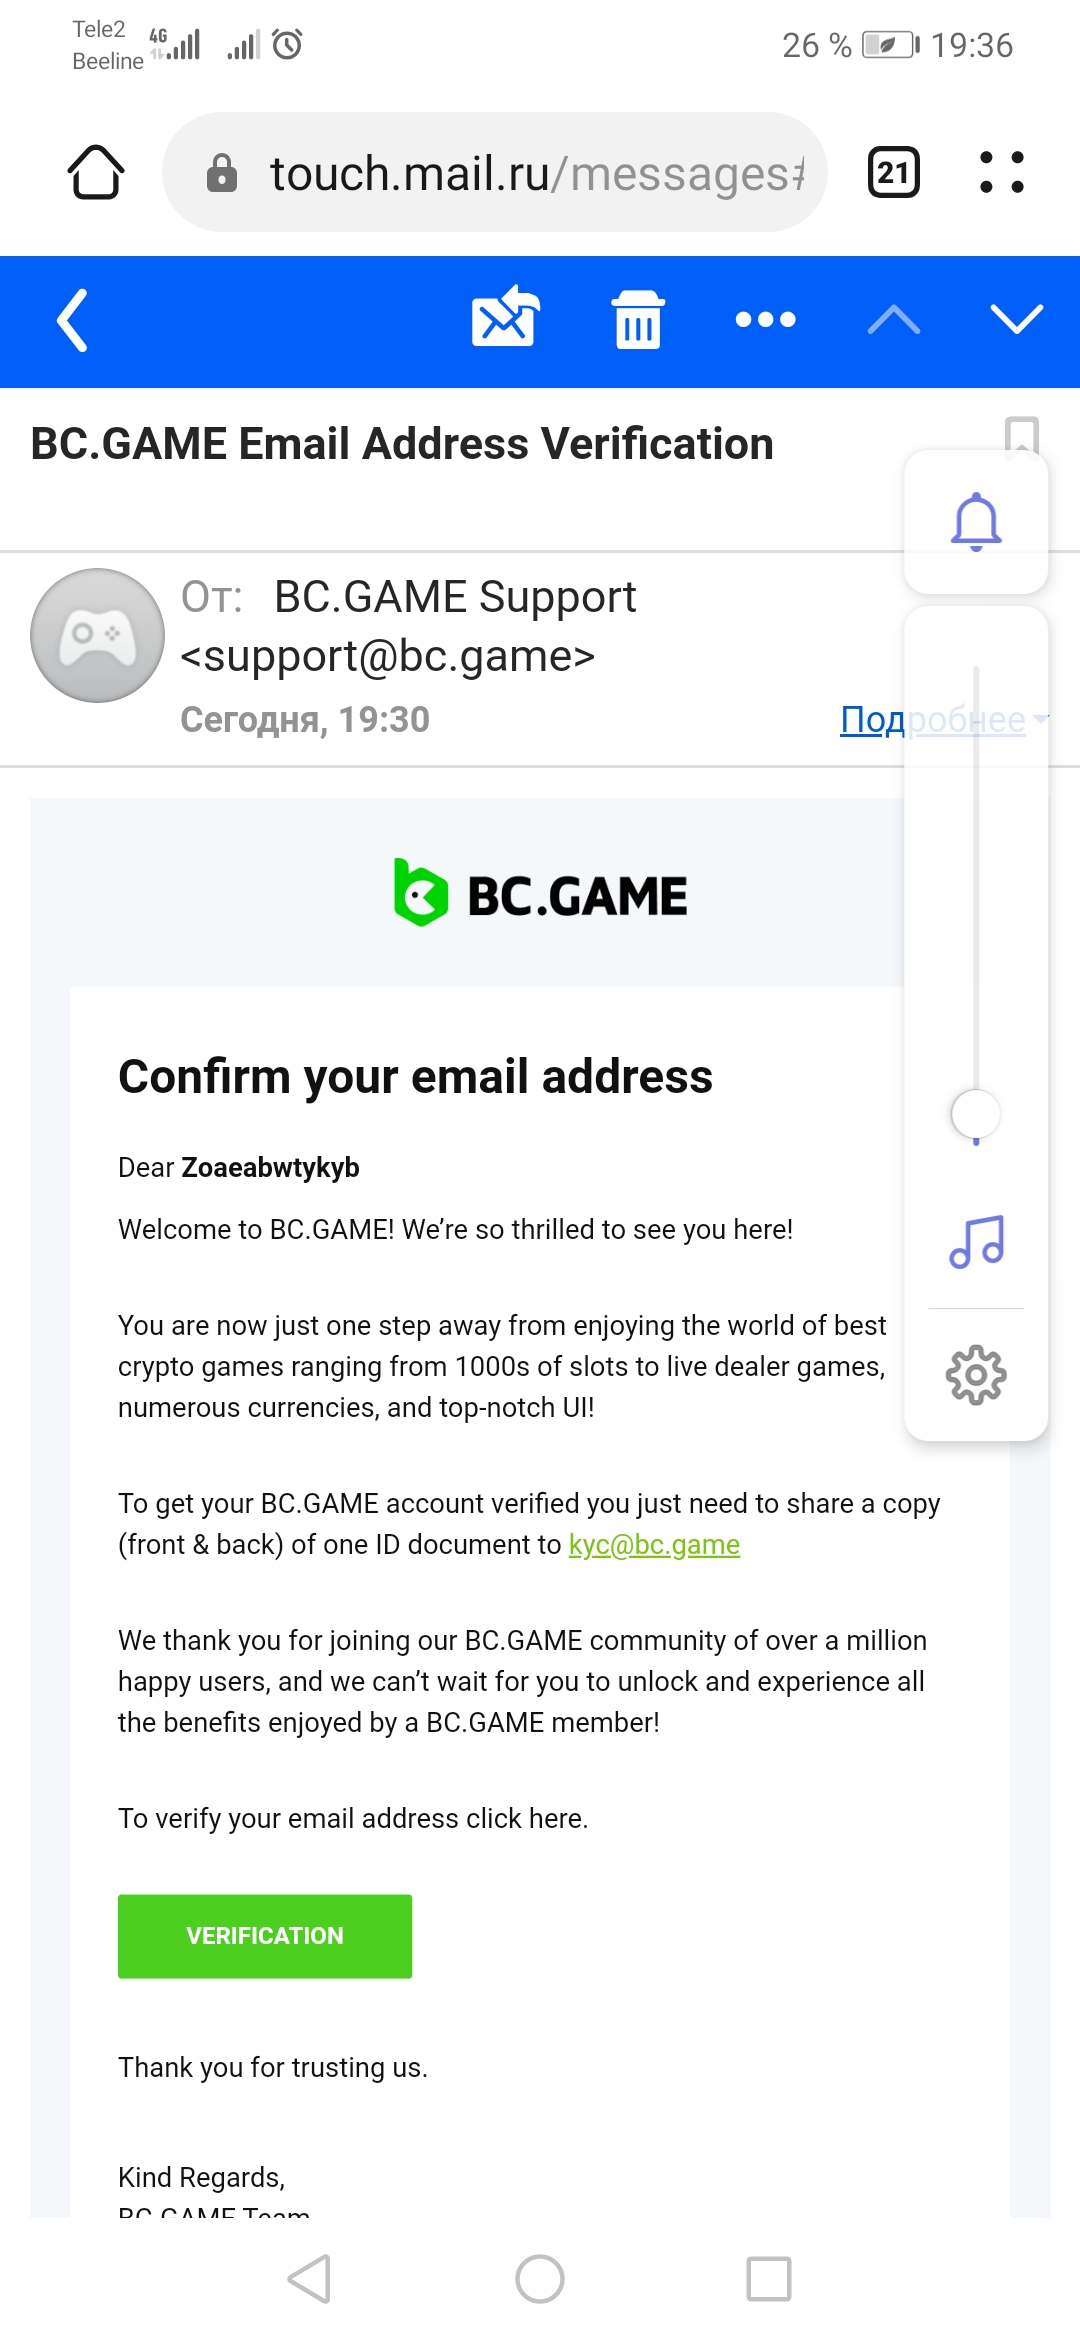Tap the BC.GAME Support sender avatar
Image resolution: width=1080 pixels, height=2340 pixels.
[x=97, y=635]
